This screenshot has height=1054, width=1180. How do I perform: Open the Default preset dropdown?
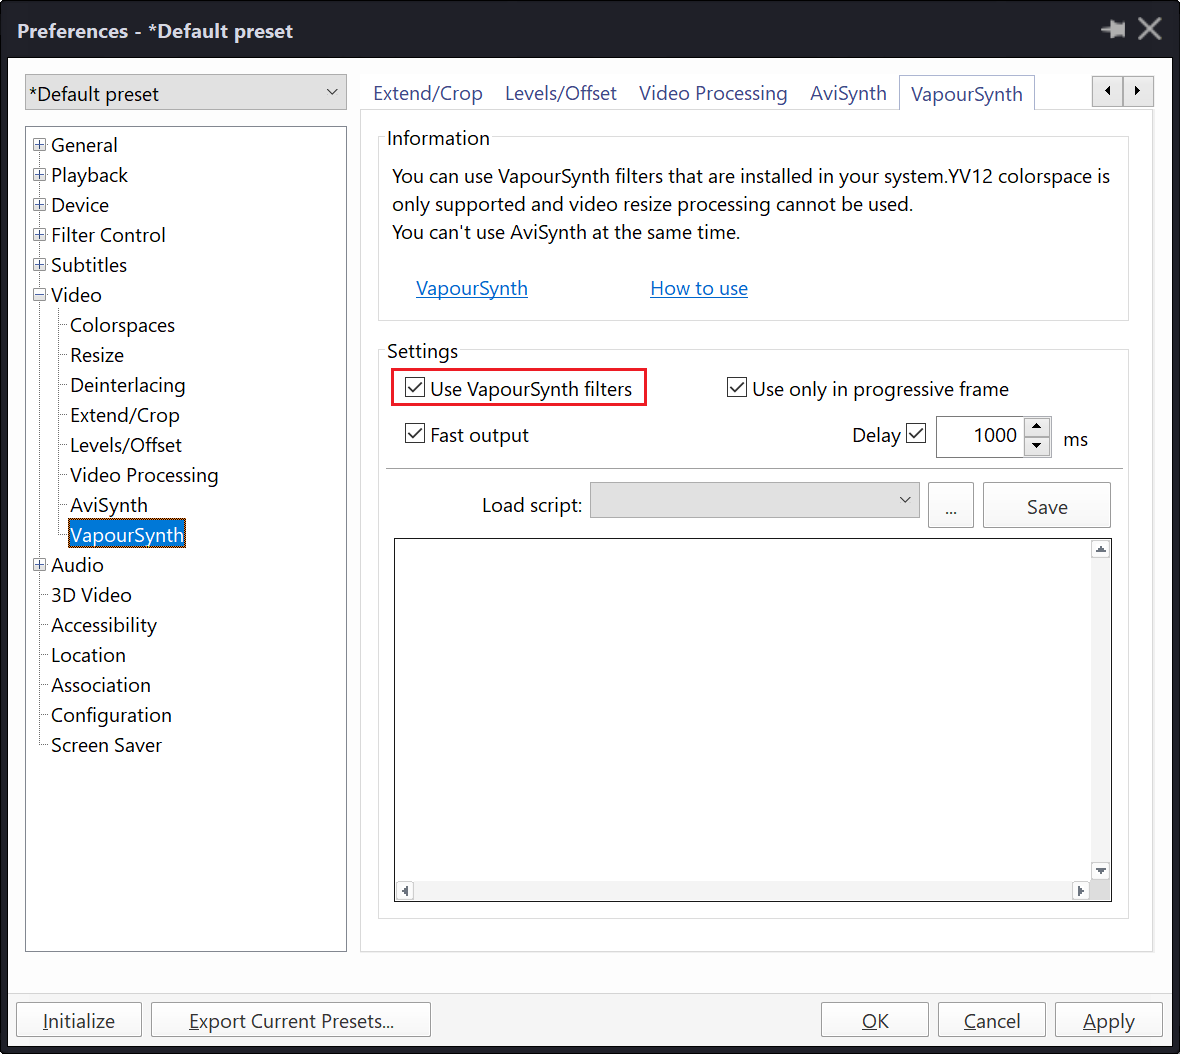pos(186,93)
